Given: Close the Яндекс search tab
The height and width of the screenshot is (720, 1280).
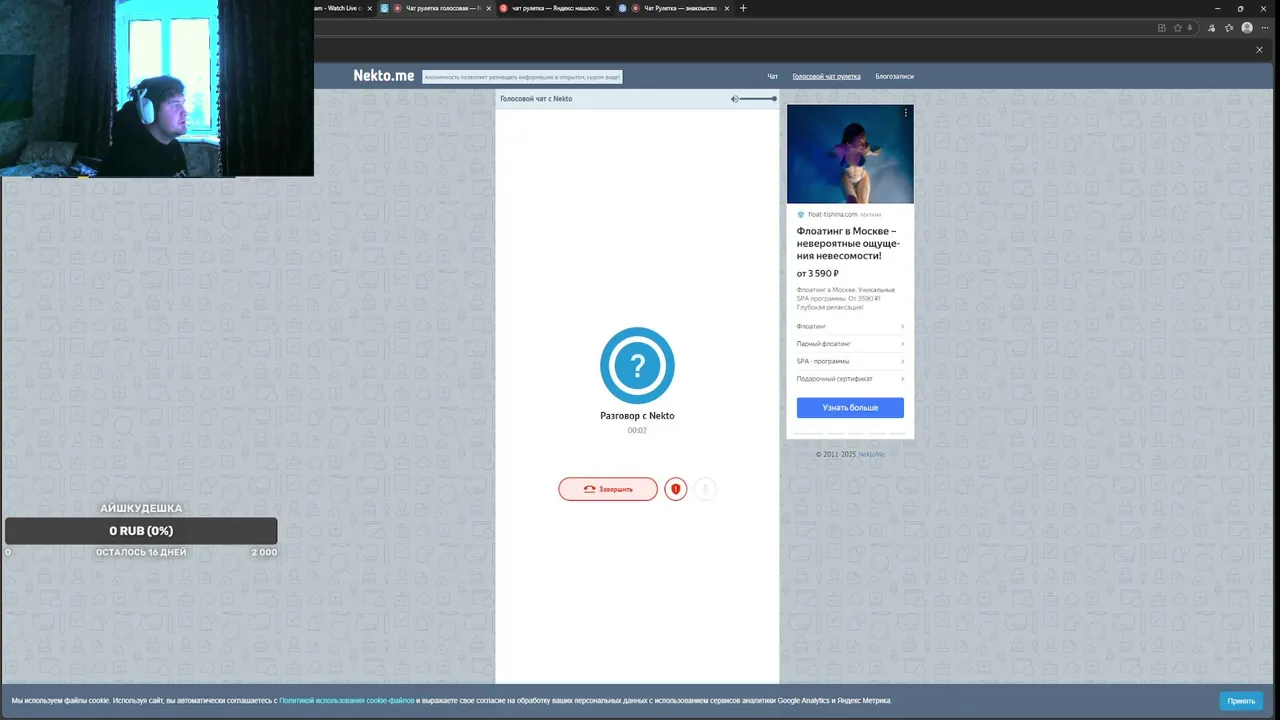Looking at the screenshot, I should [607, 8].
